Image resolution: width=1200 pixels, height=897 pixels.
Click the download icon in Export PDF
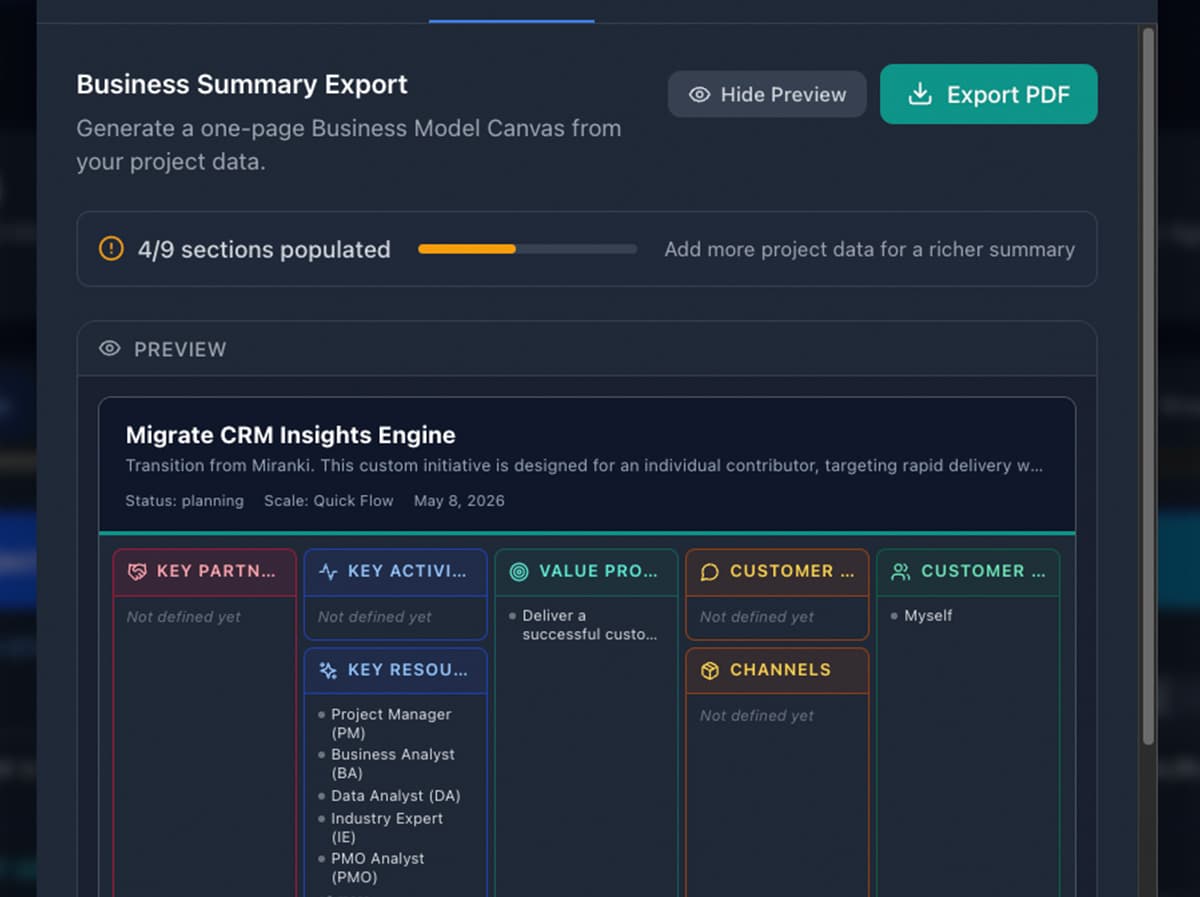[x=919, y=94]
